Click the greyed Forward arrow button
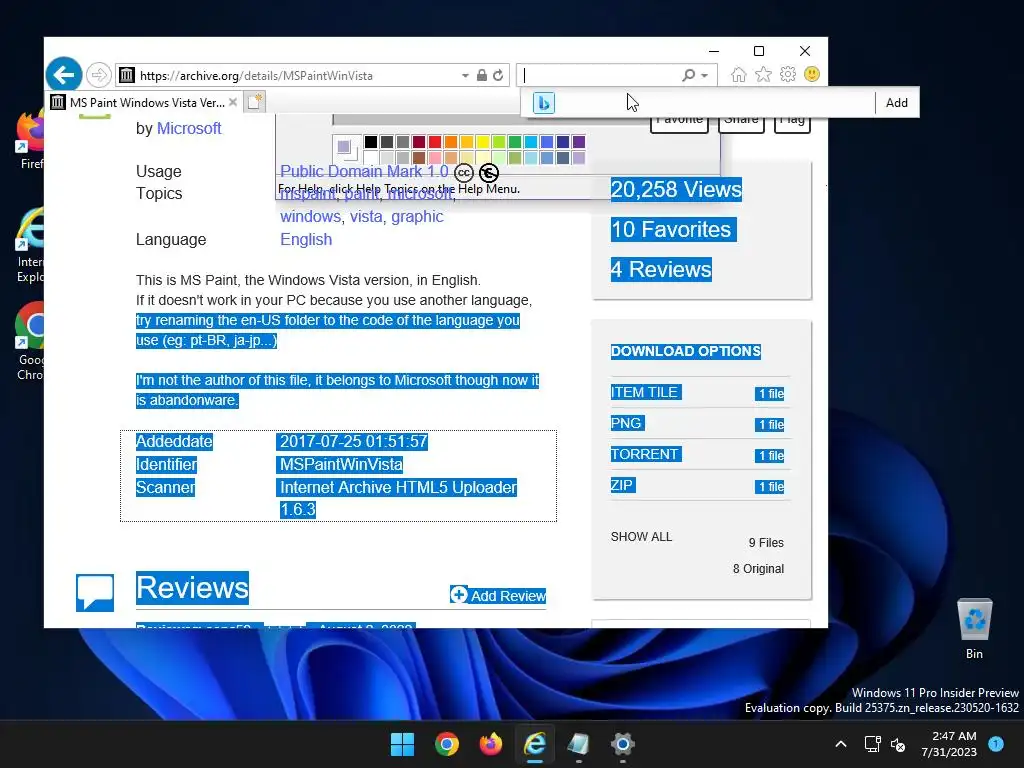 coord(99,75)
